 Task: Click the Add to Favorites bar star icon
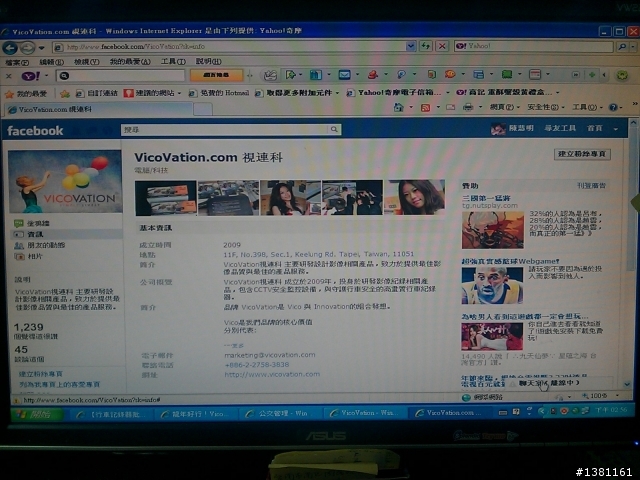[65, 94]
